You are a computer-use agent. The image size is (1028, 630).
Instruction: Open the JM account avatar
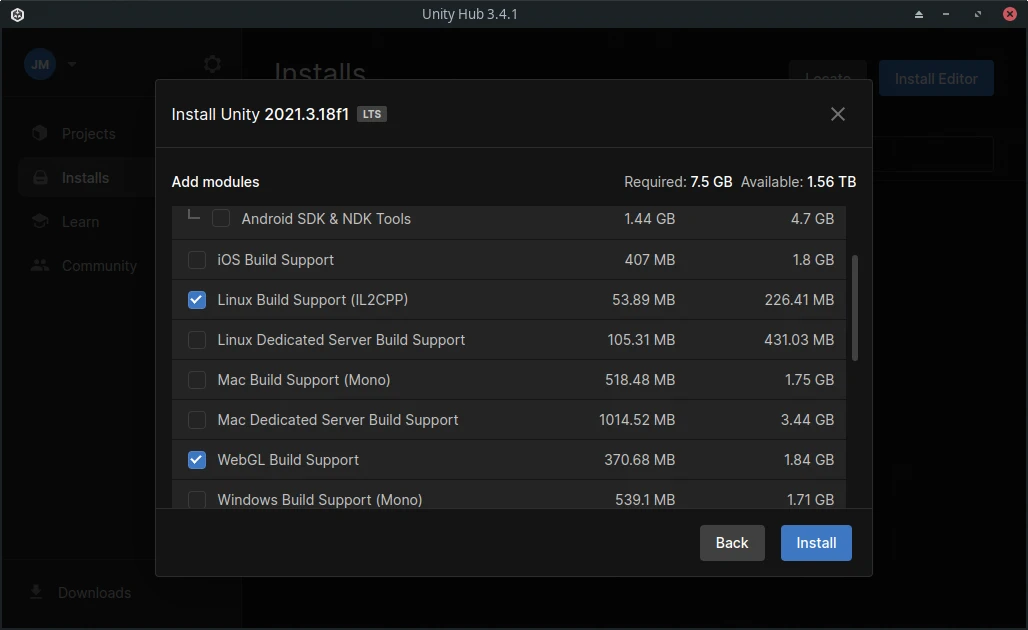(40, 64)
